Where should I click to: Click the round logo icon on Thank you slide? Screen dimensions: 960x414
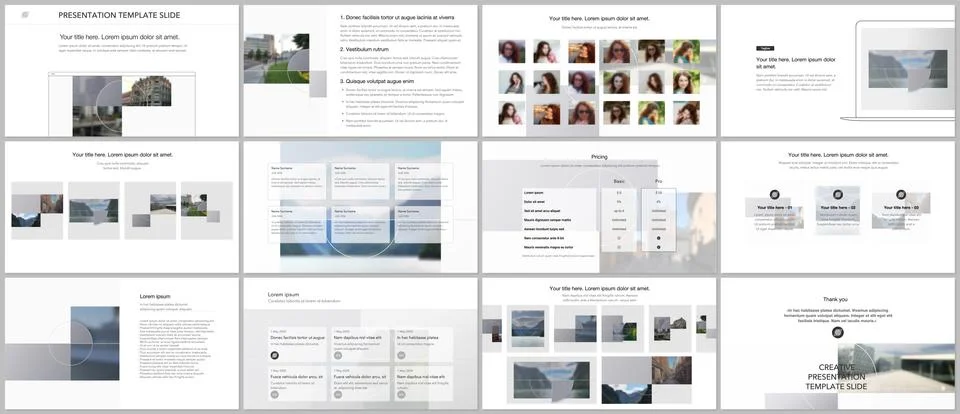tap(838, 333)
